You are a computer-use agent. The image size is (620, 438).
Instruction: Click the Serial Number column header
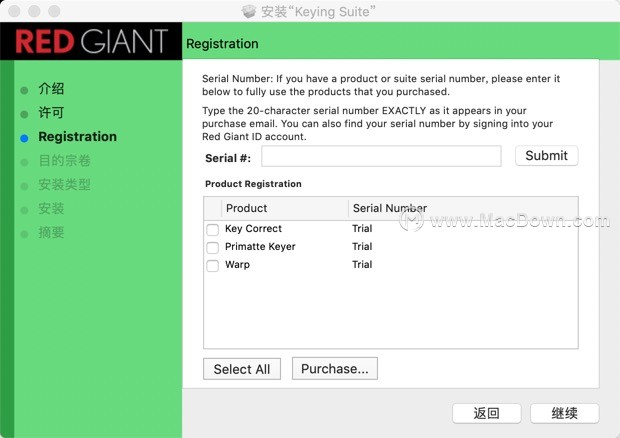click(463, 208)
